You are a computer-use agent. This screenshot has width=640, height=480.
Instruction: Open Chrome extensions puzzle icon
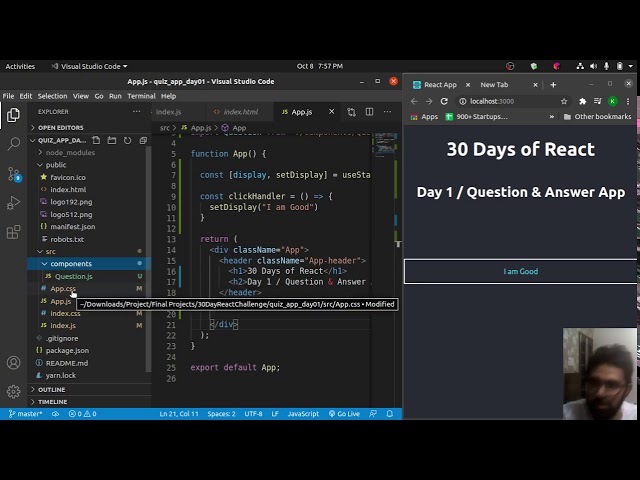pyautogui.click(x=582, y=101)
